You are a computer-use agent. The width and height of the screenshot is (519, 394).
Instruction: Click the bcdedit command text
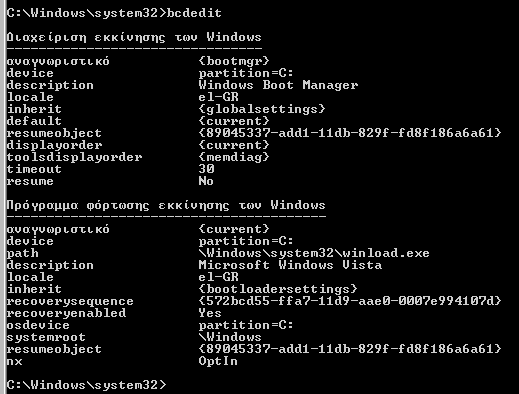pos(194,13)
